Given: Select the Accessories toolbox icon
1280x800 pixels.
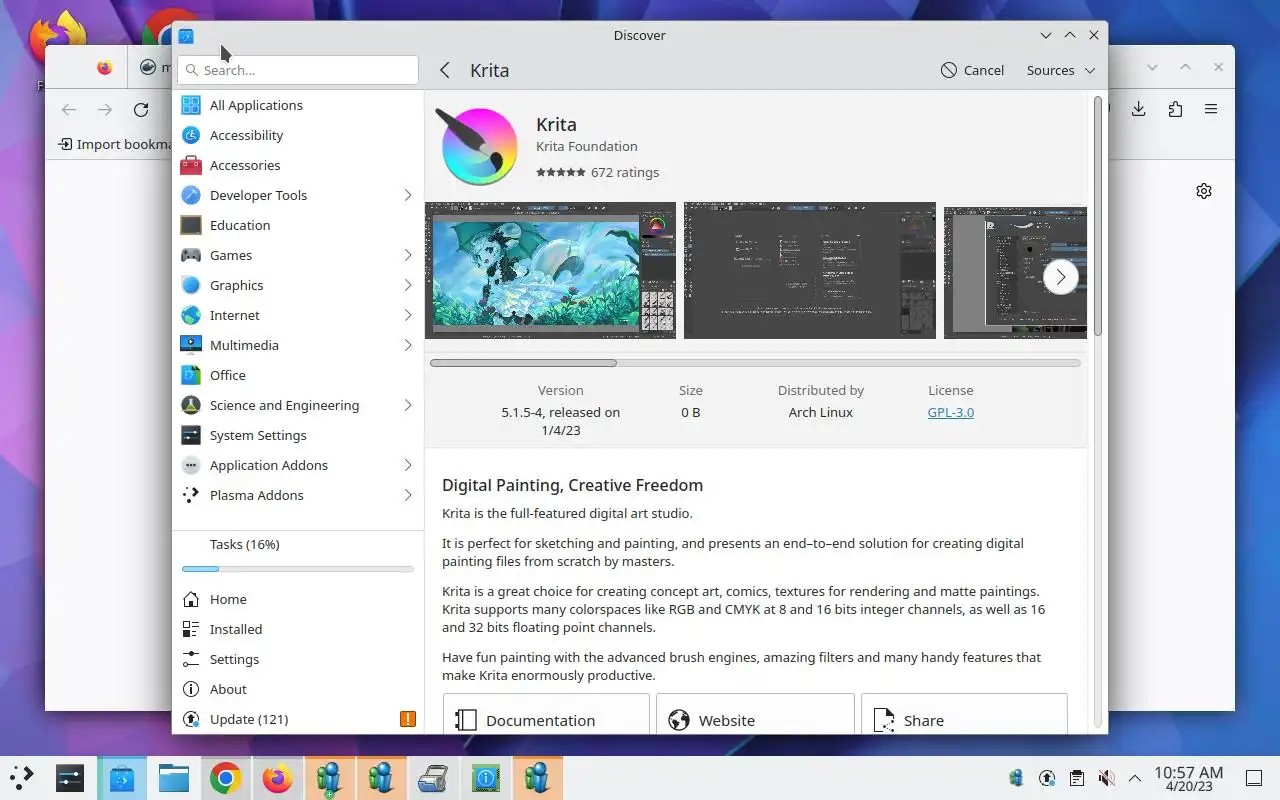Looking at the screenshot, I should click(191, 165).
